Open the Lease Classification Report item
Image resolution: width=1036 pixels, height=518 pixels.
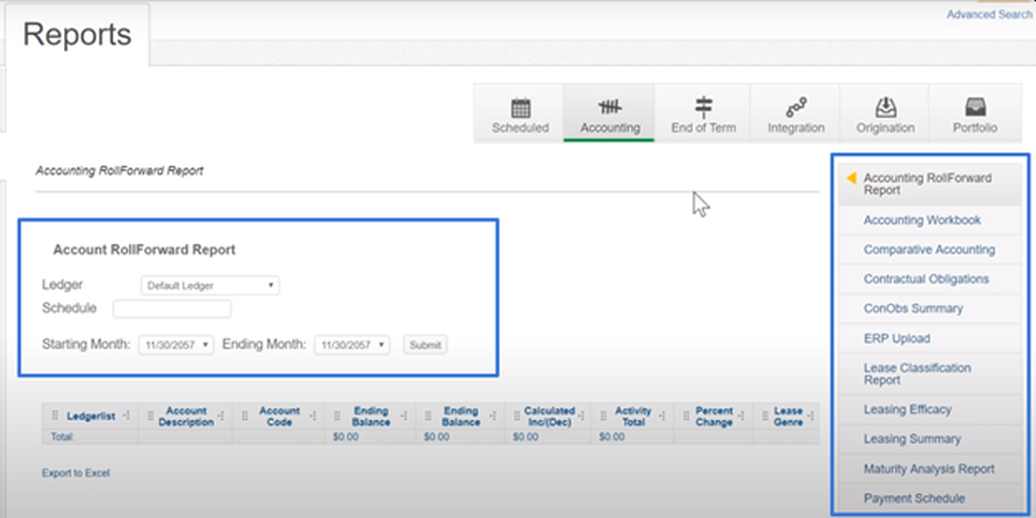click(x=917, y=374)
